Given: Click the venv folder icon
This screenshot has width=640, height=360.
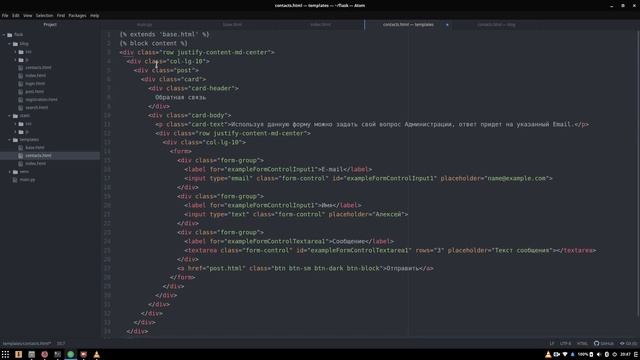Looking at the screenshot, I should 15,172.
